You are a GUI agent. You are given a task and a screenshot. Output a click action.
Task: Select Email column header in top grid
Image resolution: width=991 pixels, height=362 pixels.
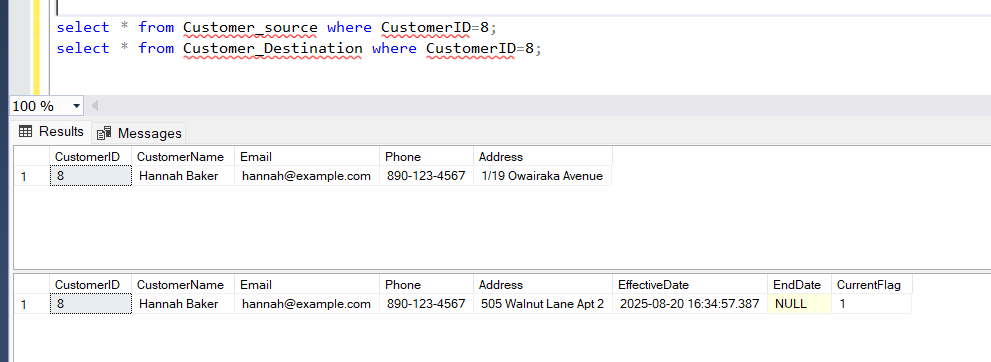pos(307,157)
